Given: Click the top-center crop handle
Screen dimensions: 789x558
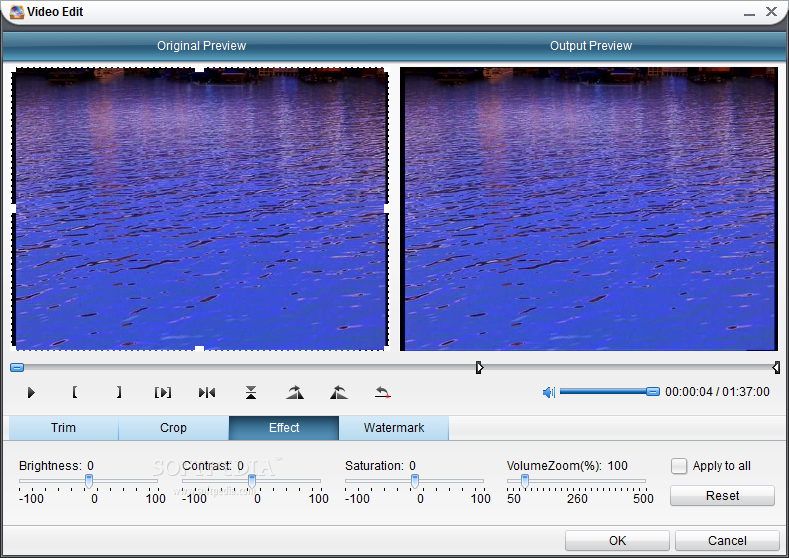Looking at the screenshot, I should pyautogui.click(x=199, y=69).
